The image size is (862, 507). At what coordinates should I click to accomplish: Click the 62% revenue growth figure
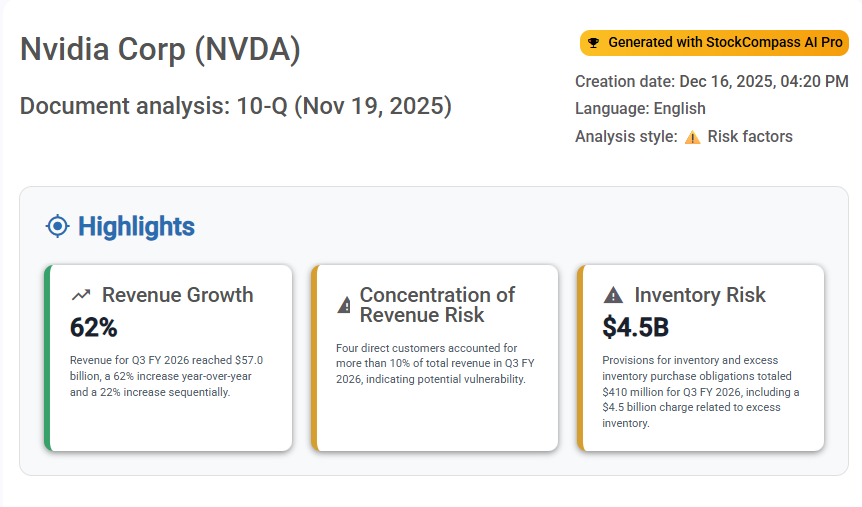click(x=94, y=327)
